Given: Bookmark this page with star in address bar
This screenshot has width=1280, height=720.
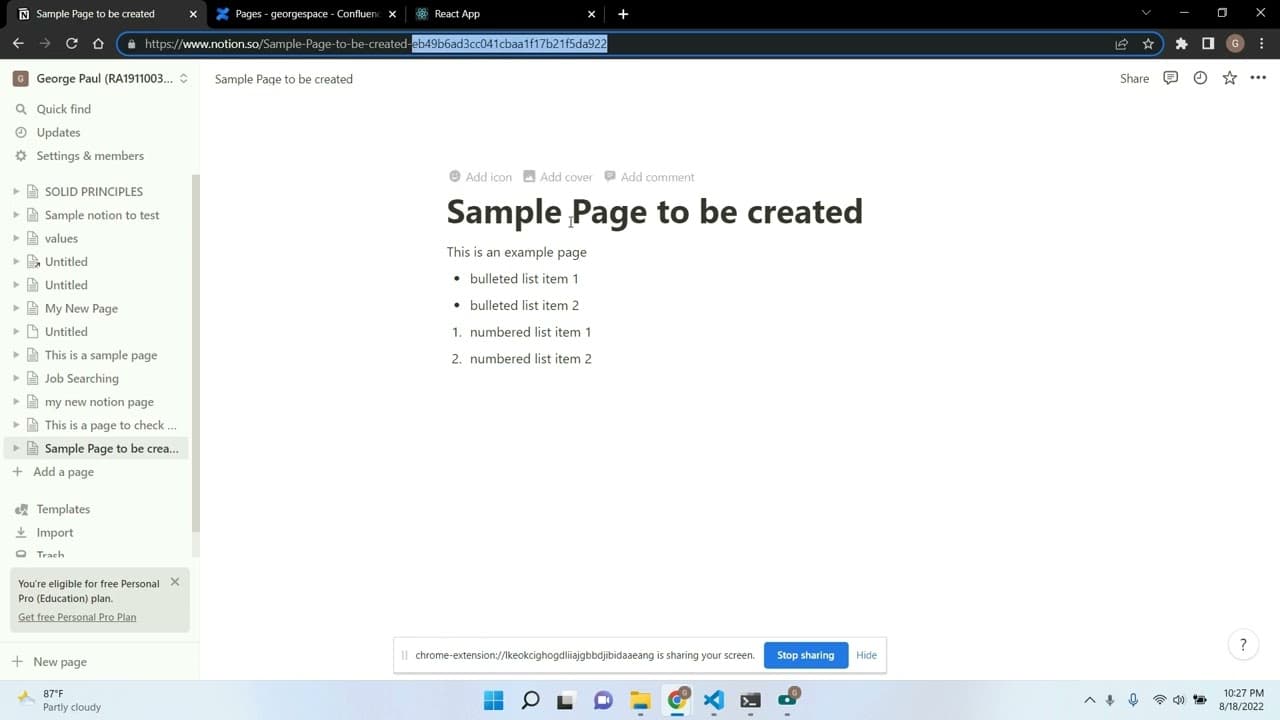Looking at the screenshot, I should 1148,44.
